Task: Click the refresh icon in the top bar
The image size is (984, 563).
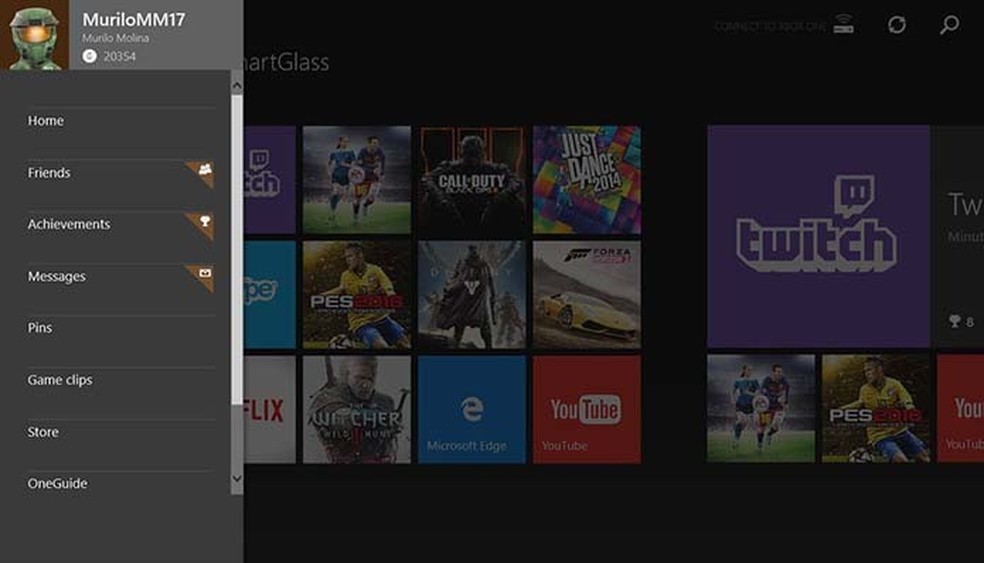Action: coord(897,25)
